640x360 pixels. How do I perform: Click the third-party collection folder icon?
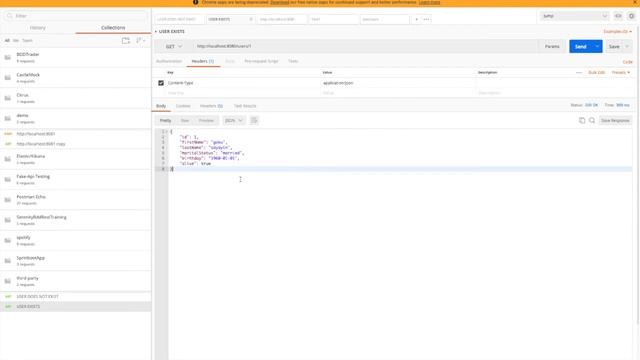(x=8, y=281)
